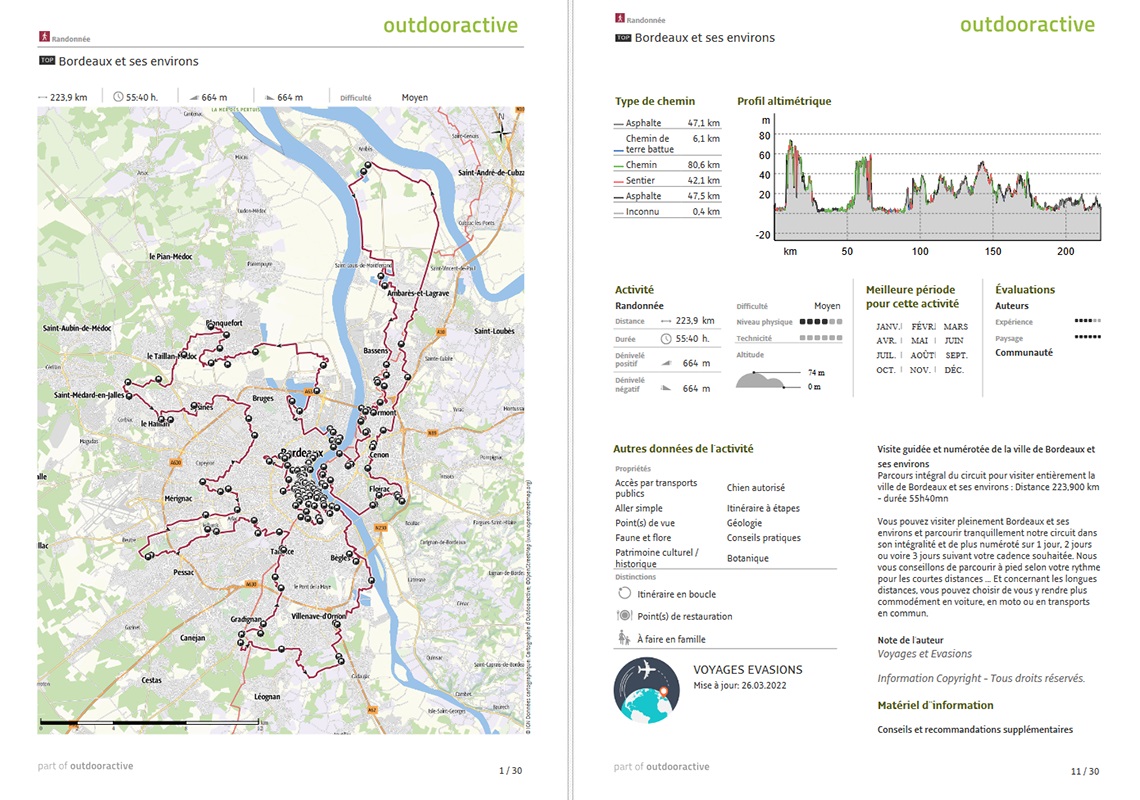
Task: Click the Asphalte 47,1 km legend entry
Action: coord(667,123)
